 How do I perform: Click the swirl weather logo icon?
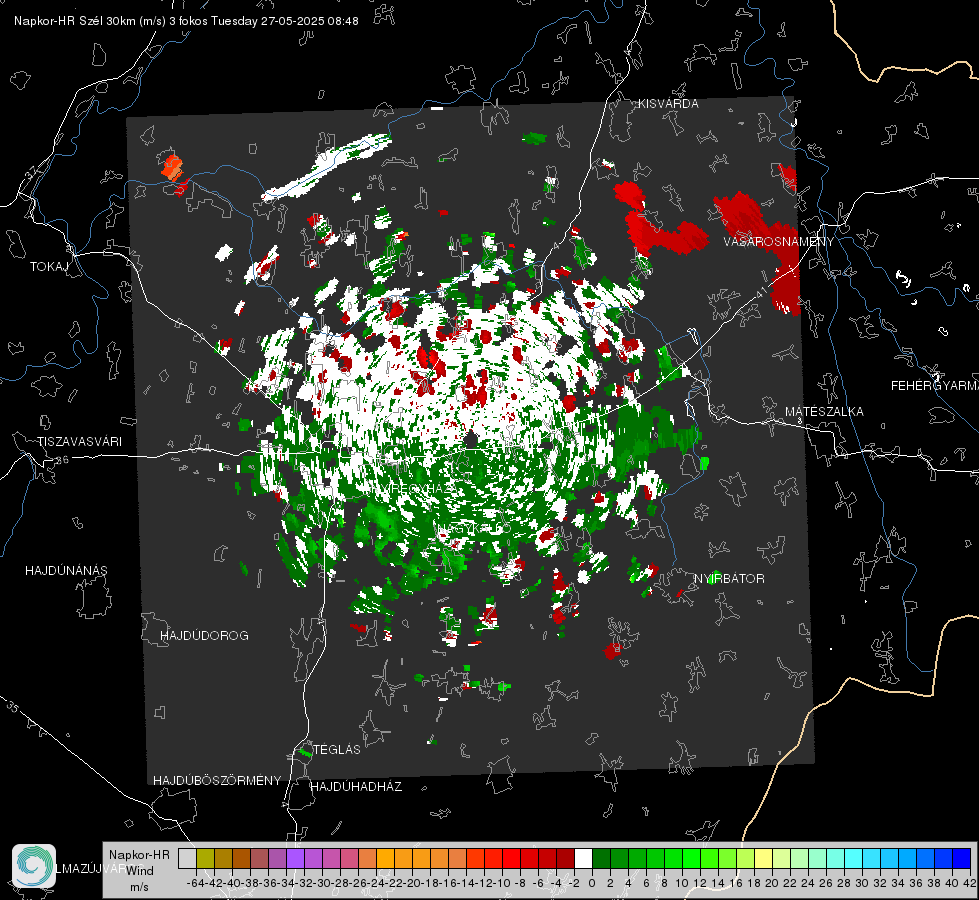34,866
